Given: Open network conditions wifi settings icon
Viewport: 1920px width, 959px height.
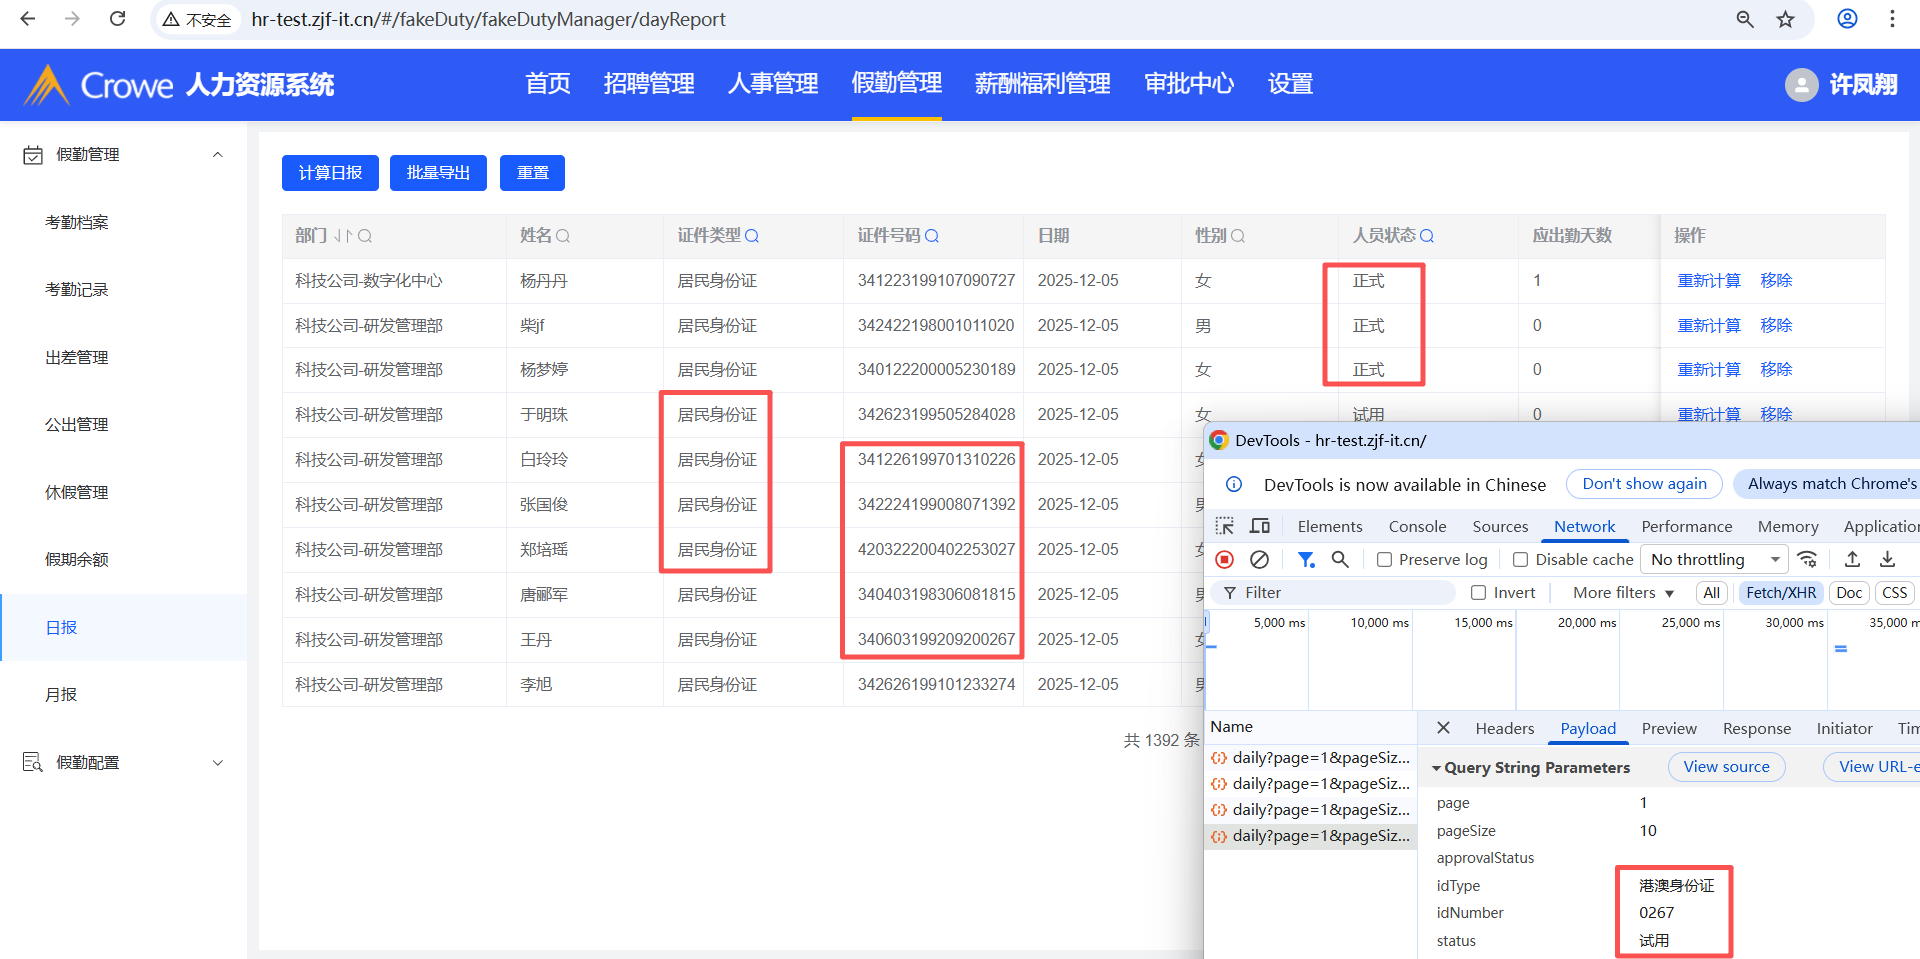Looking at the screenshot, I should (1807, 560).
